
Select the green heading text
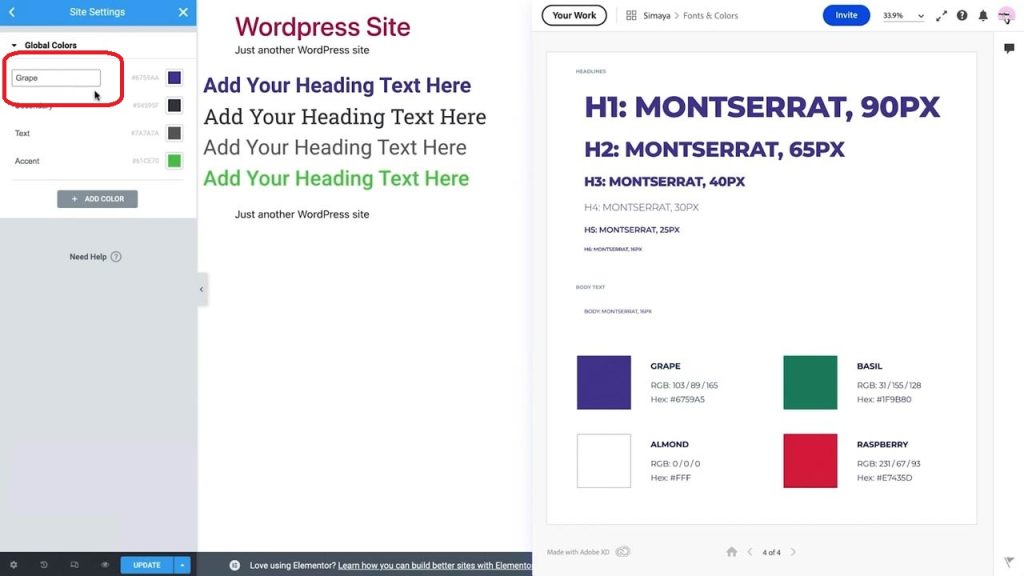(336, 179)
